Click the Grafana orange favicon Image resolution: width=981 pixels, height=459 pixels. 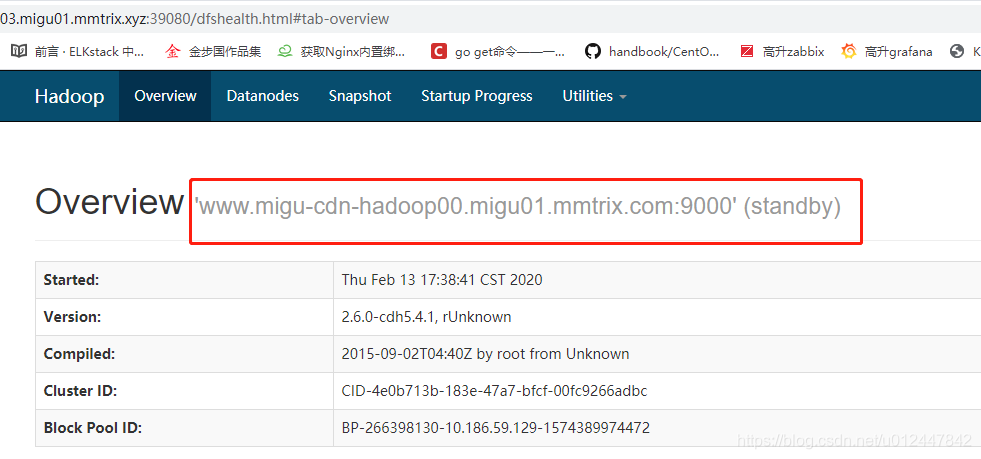(x=848, y=51)
